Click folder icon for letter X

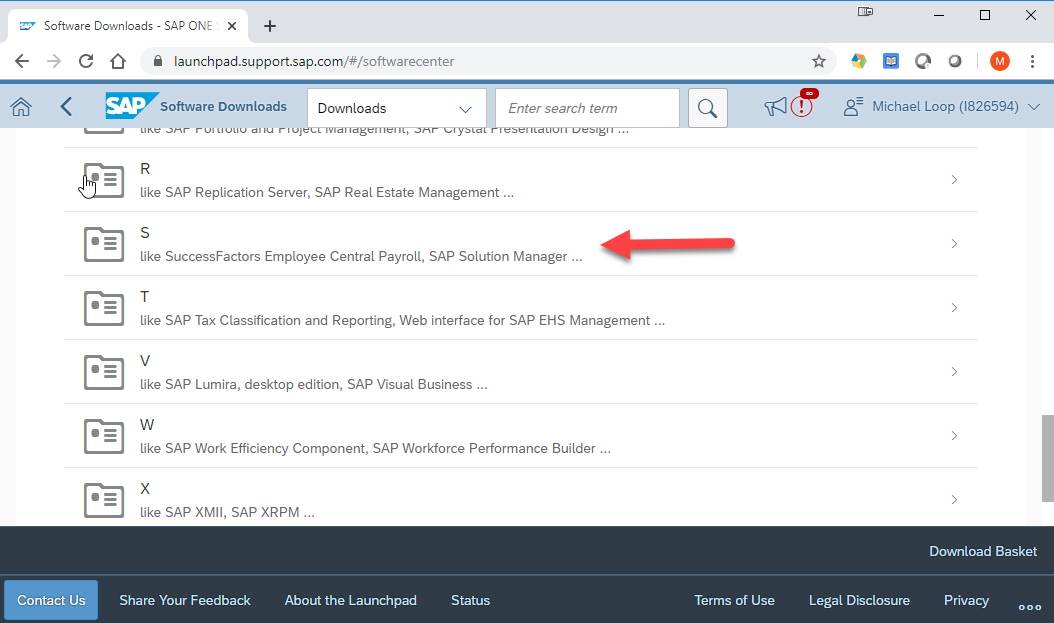point(104,499)
